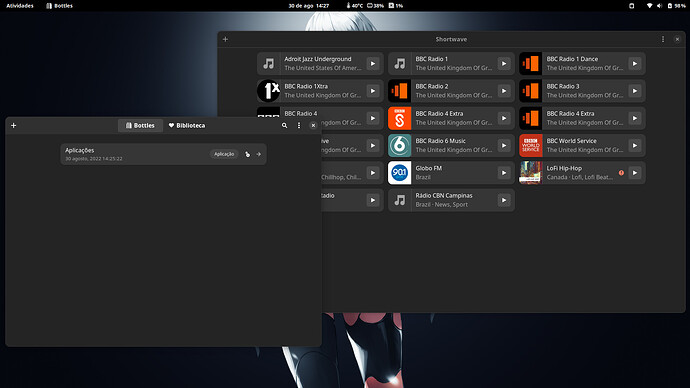This screenshot has width=690, height=388.
Task: Play Rádio CBN Campinas
Action: pyautogui.click(x=504, y=200)
